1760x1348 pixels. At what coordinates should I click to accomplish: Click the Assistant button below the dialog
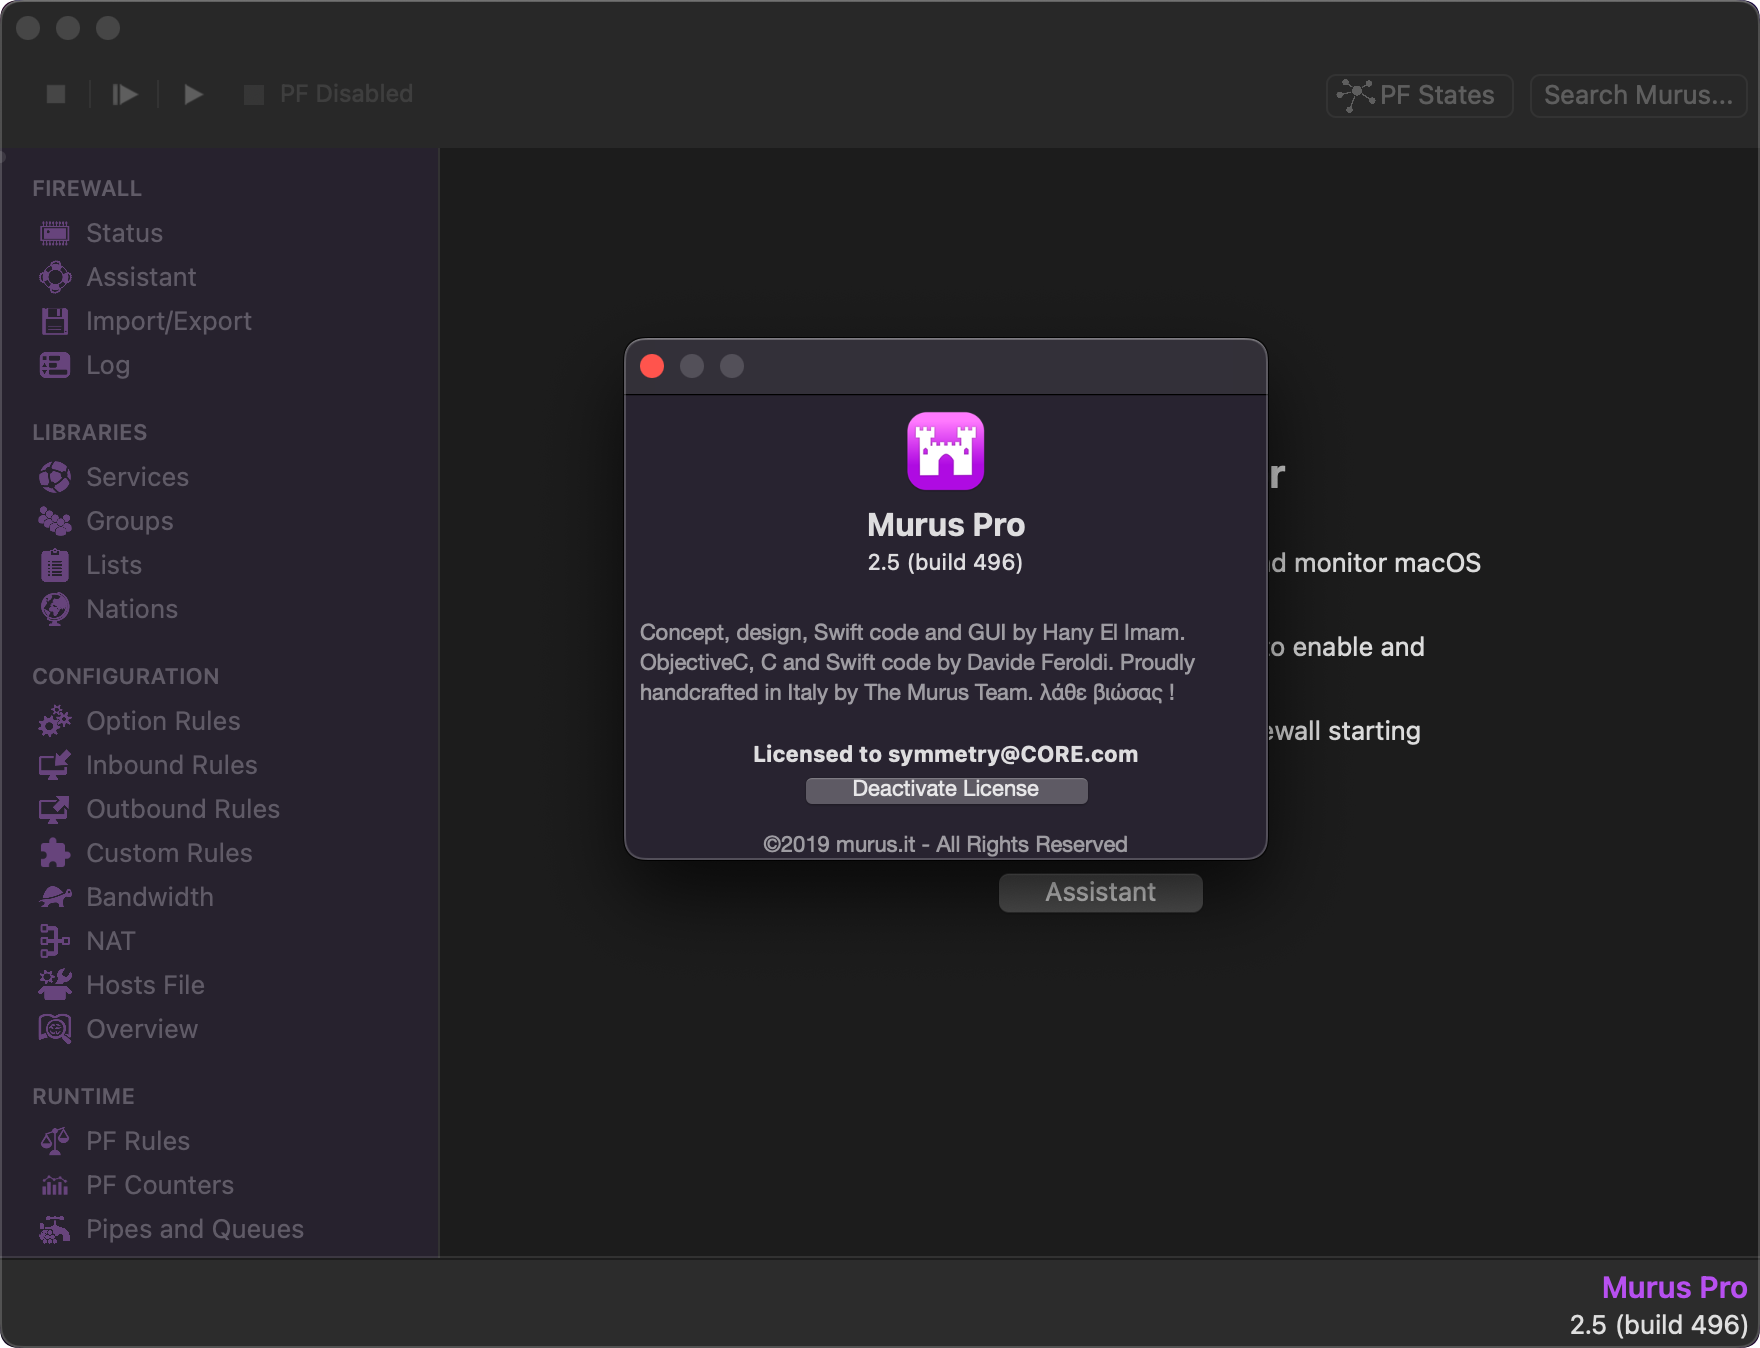(1100, 892)
